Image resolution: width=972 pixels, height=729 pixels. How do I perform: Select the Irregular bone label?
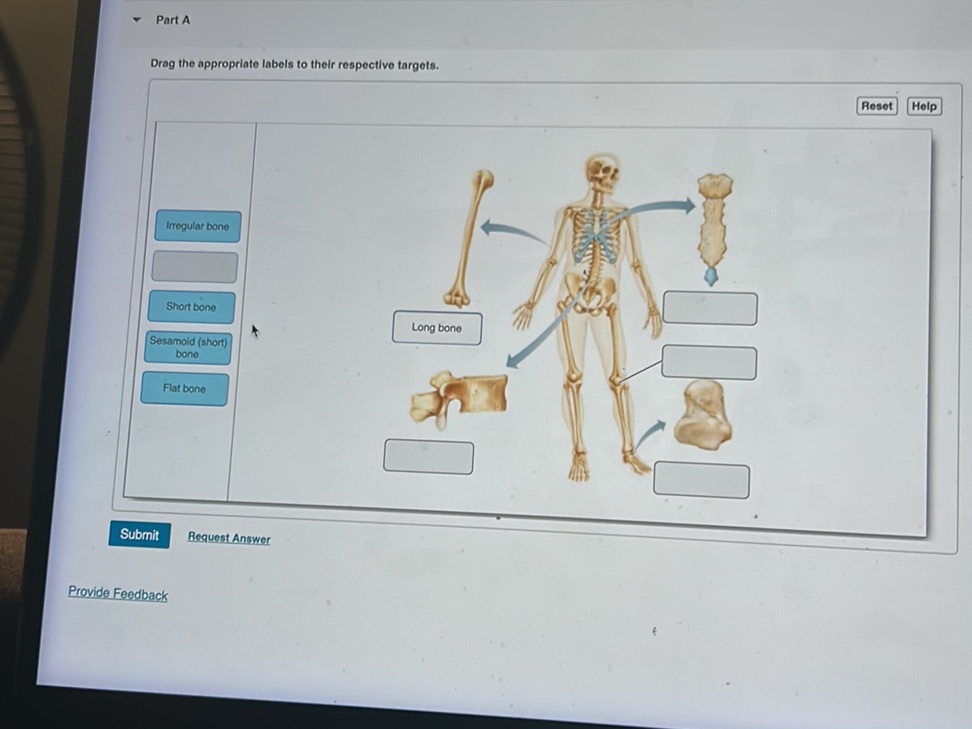point(197,226)
